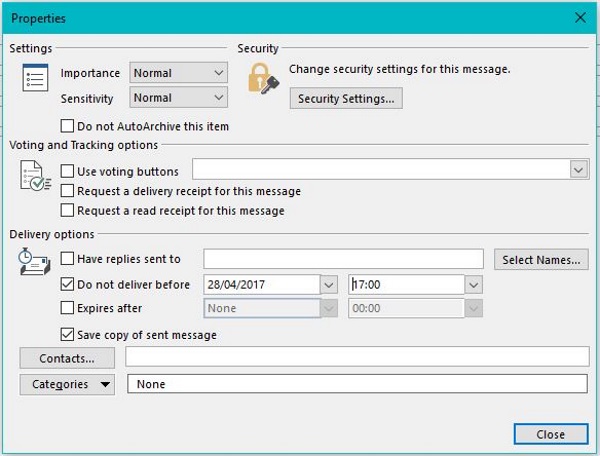Click the Voting and Tracking options heading
Viewport: 600px width, 456px height.
(x=83, y=145)
